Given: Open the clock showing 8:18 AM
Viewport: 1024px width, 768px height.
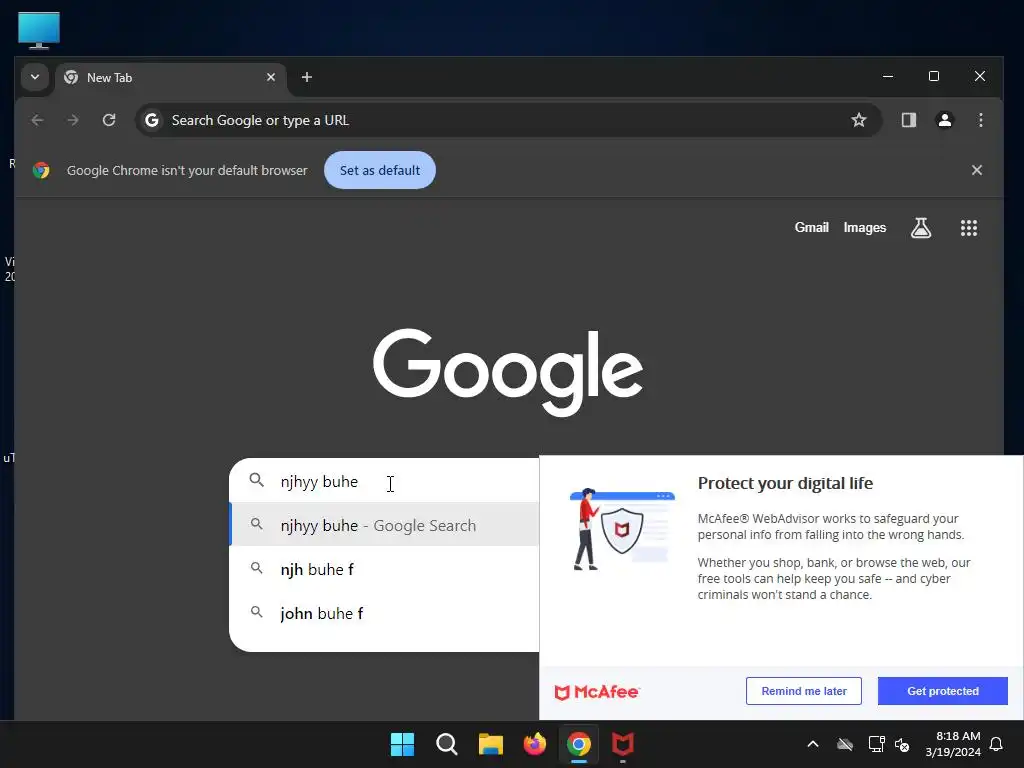Looking at the screenshot, I should (x=953, y=744).
